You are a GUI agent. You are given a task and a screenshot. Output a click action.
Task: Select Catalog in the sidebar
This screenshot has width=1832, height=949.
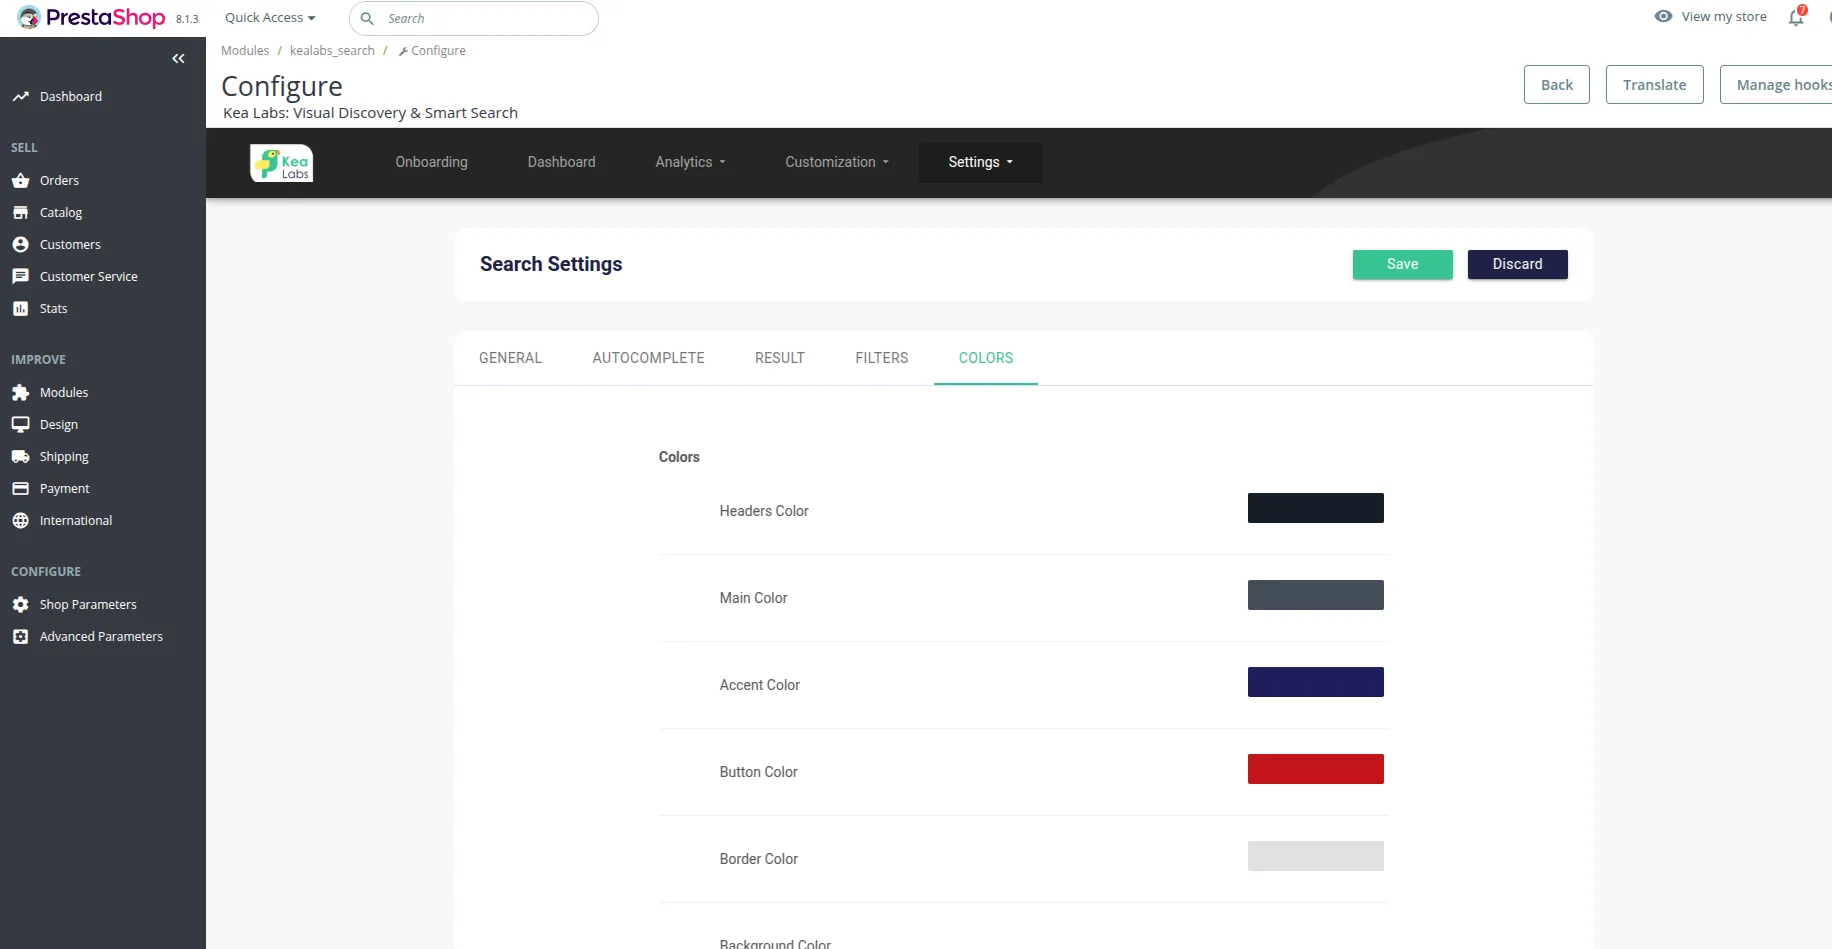pos(59,212)
